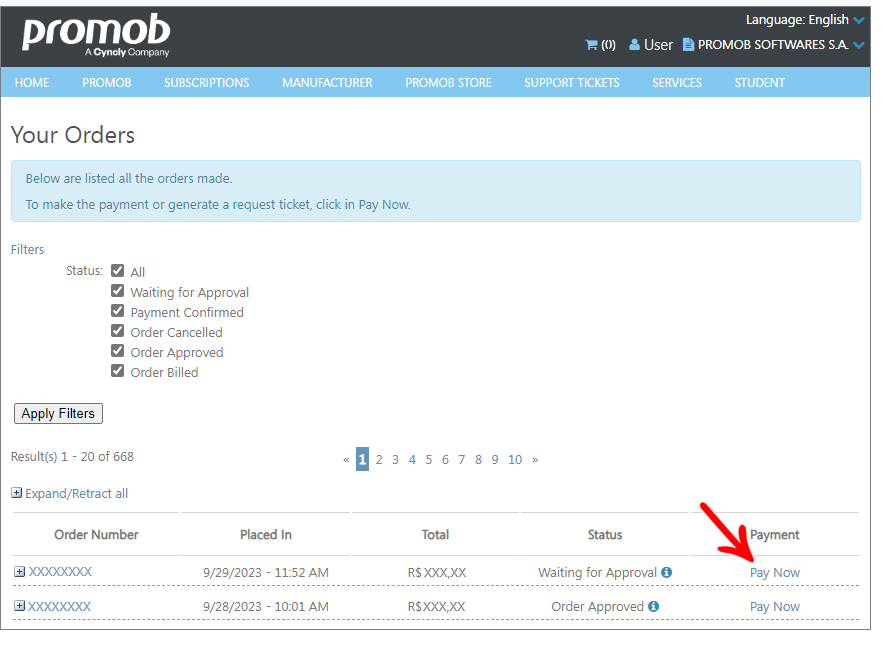The width and height of the screenshot is (887, 650).
Task: Click the User profile icon
Action: coord(634,45)
